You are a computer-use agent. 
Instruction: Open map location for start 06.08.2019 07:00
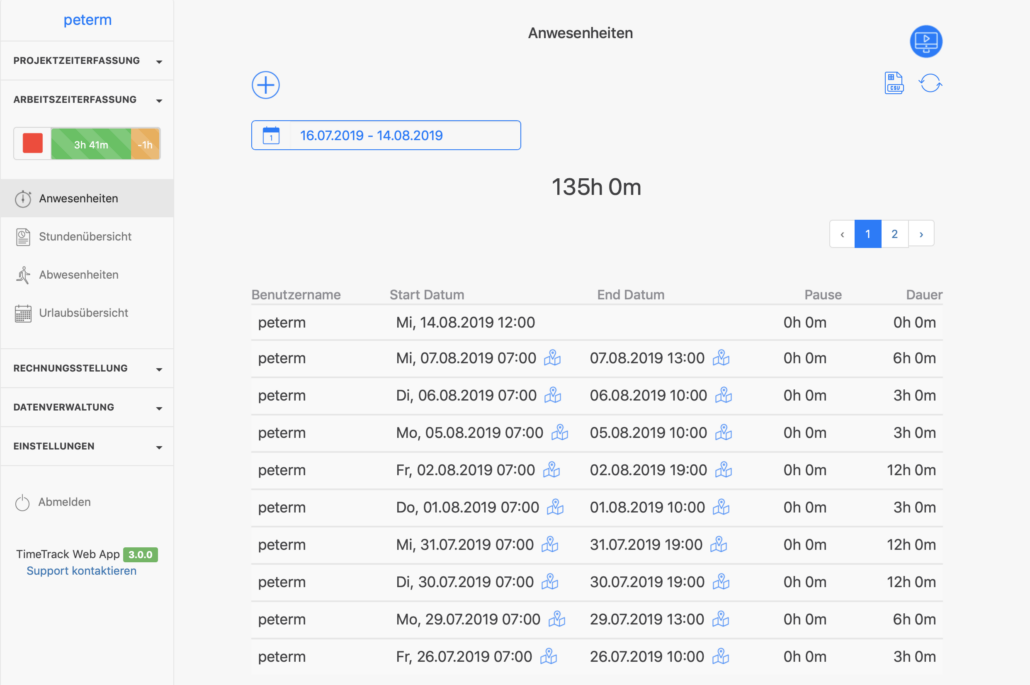pos(553,395)
